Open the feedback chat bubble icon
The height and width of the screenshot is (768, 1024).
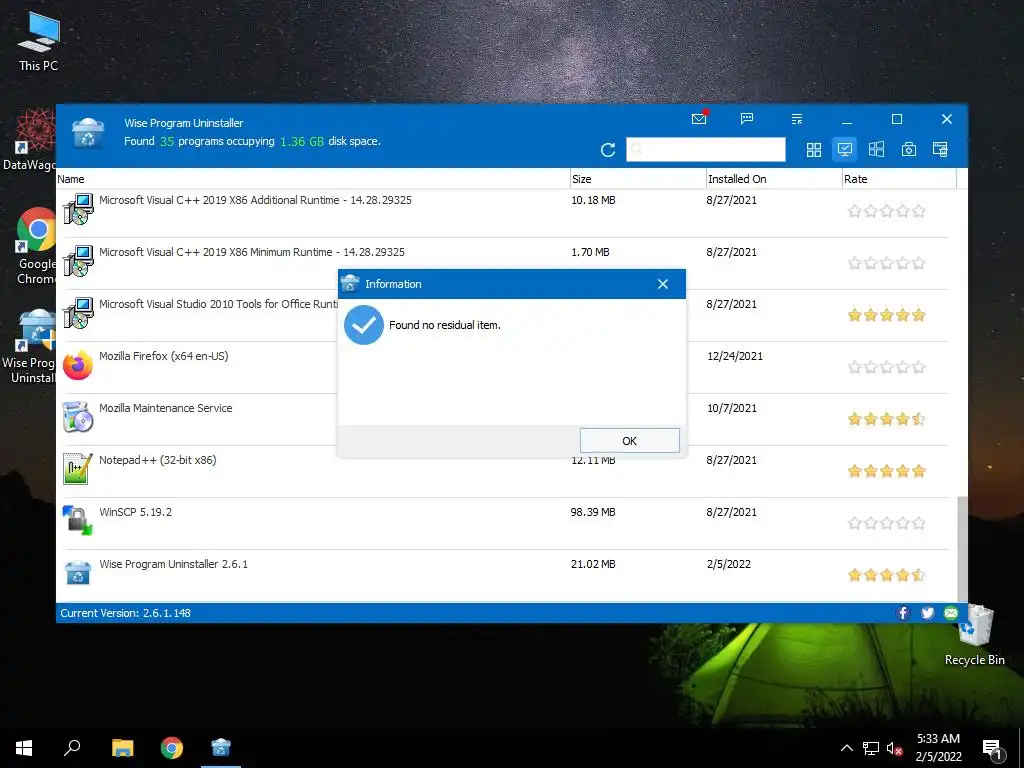[x=746, y=118]
